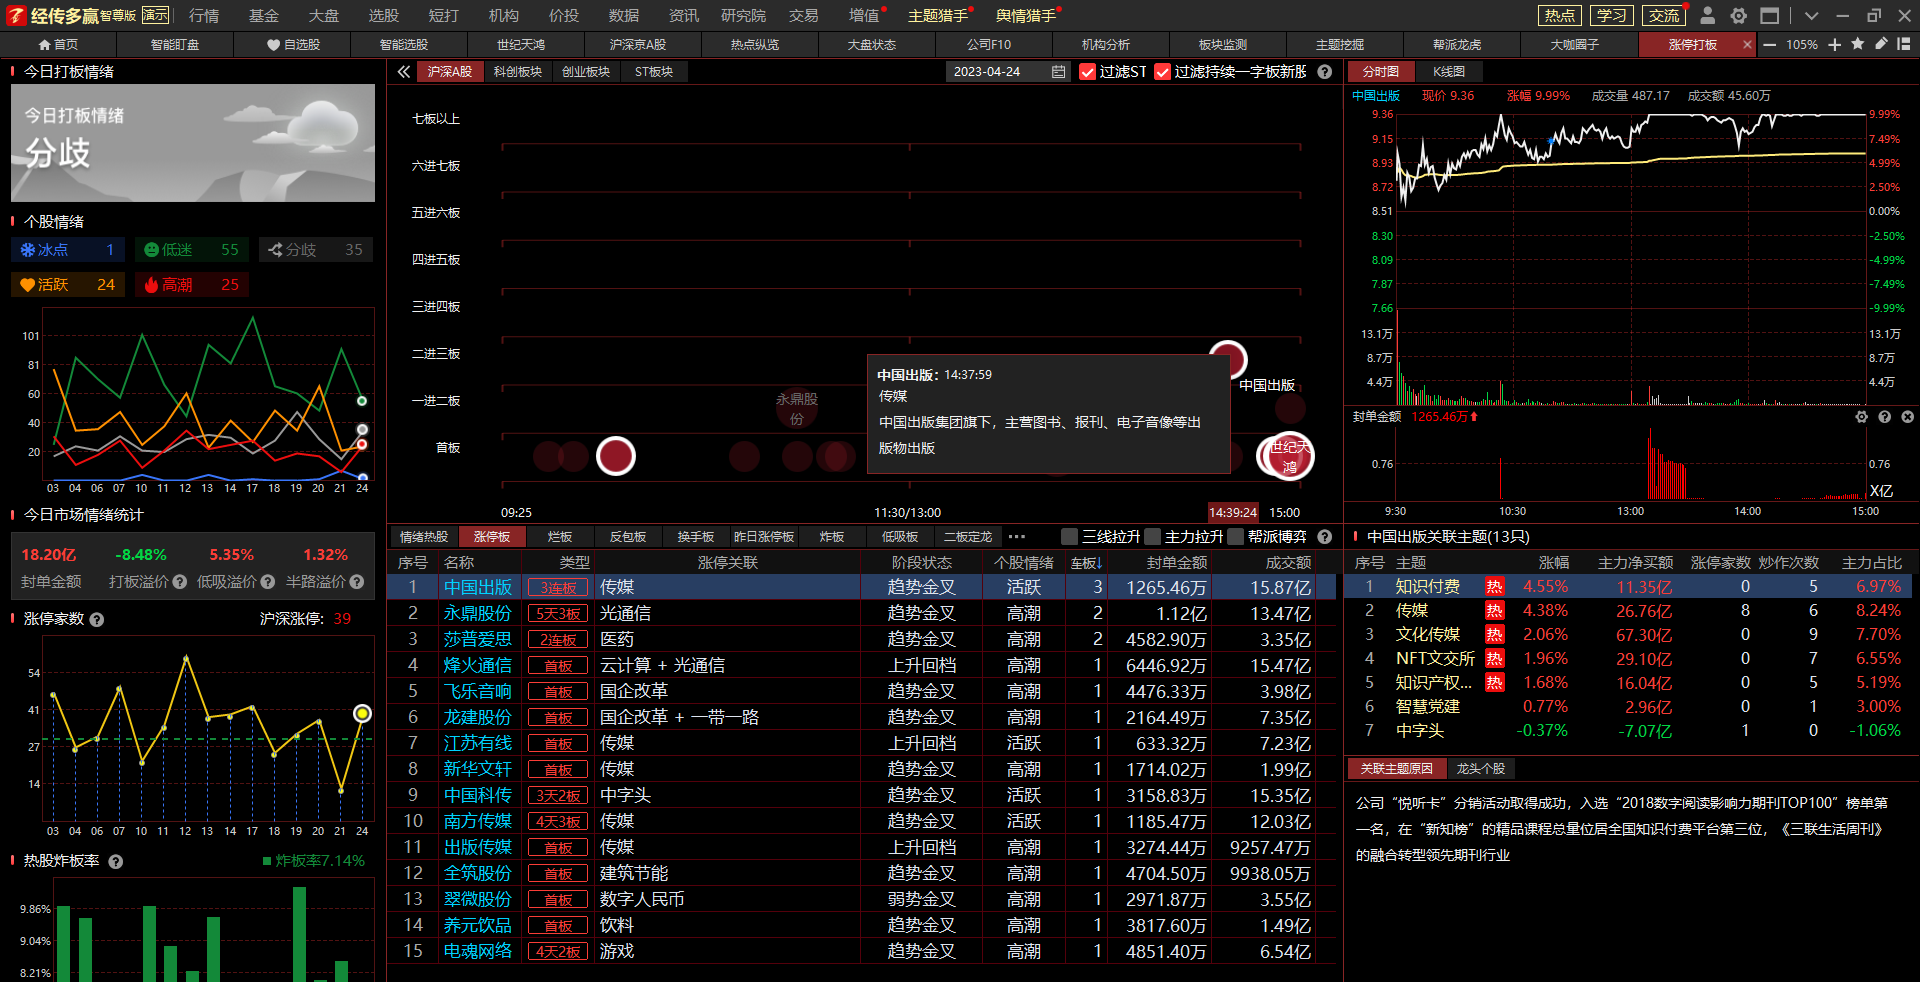Click help icon next to 低吸溢价
This screenshot has width=1920, height=982.
[268, 582]
